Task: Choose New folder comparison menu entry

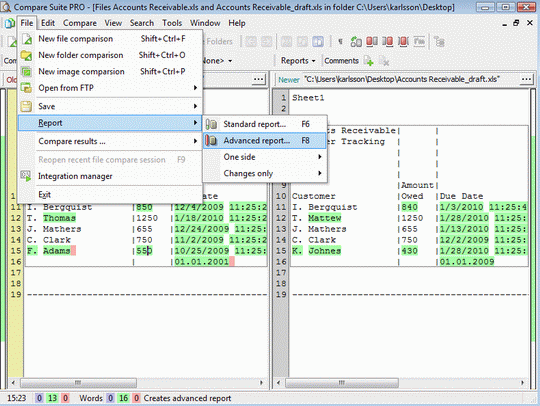Action: 111,55
